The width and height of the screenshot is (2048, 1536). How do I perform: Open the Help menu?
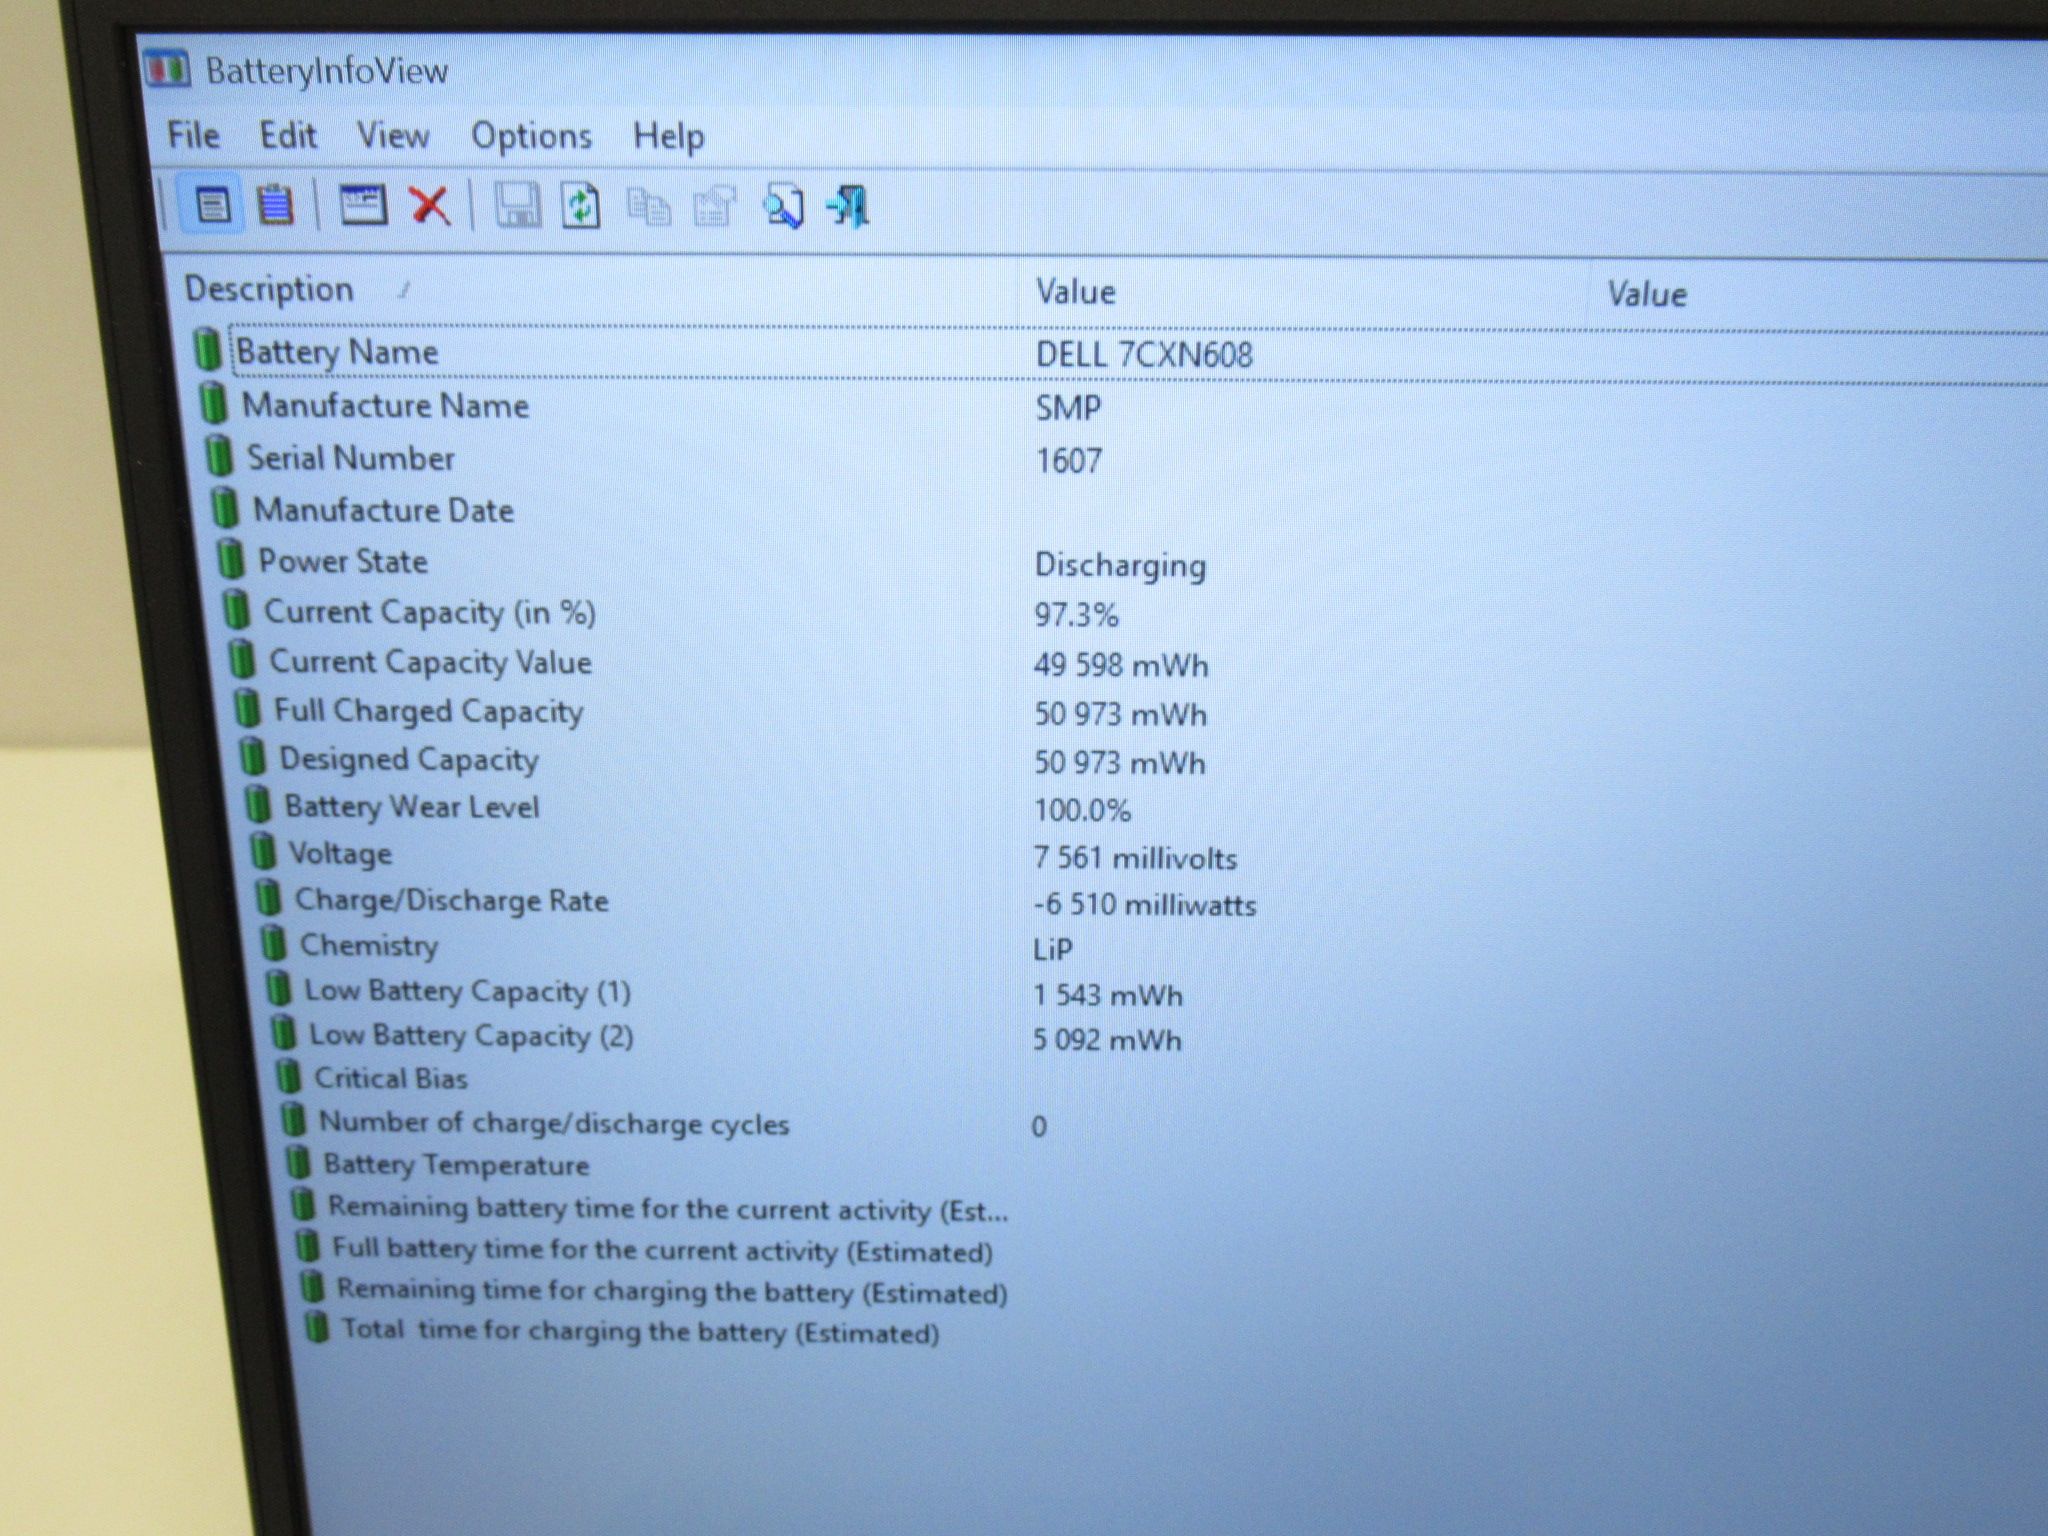[x=668, y=136]
